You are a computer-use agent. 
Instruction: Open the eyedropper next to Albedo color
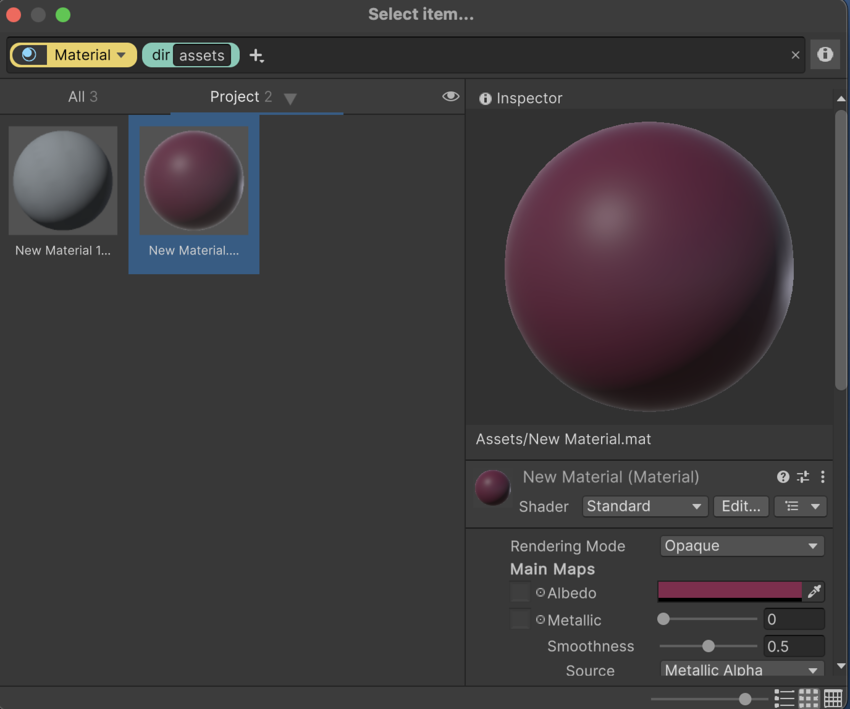tap(815, 592)
